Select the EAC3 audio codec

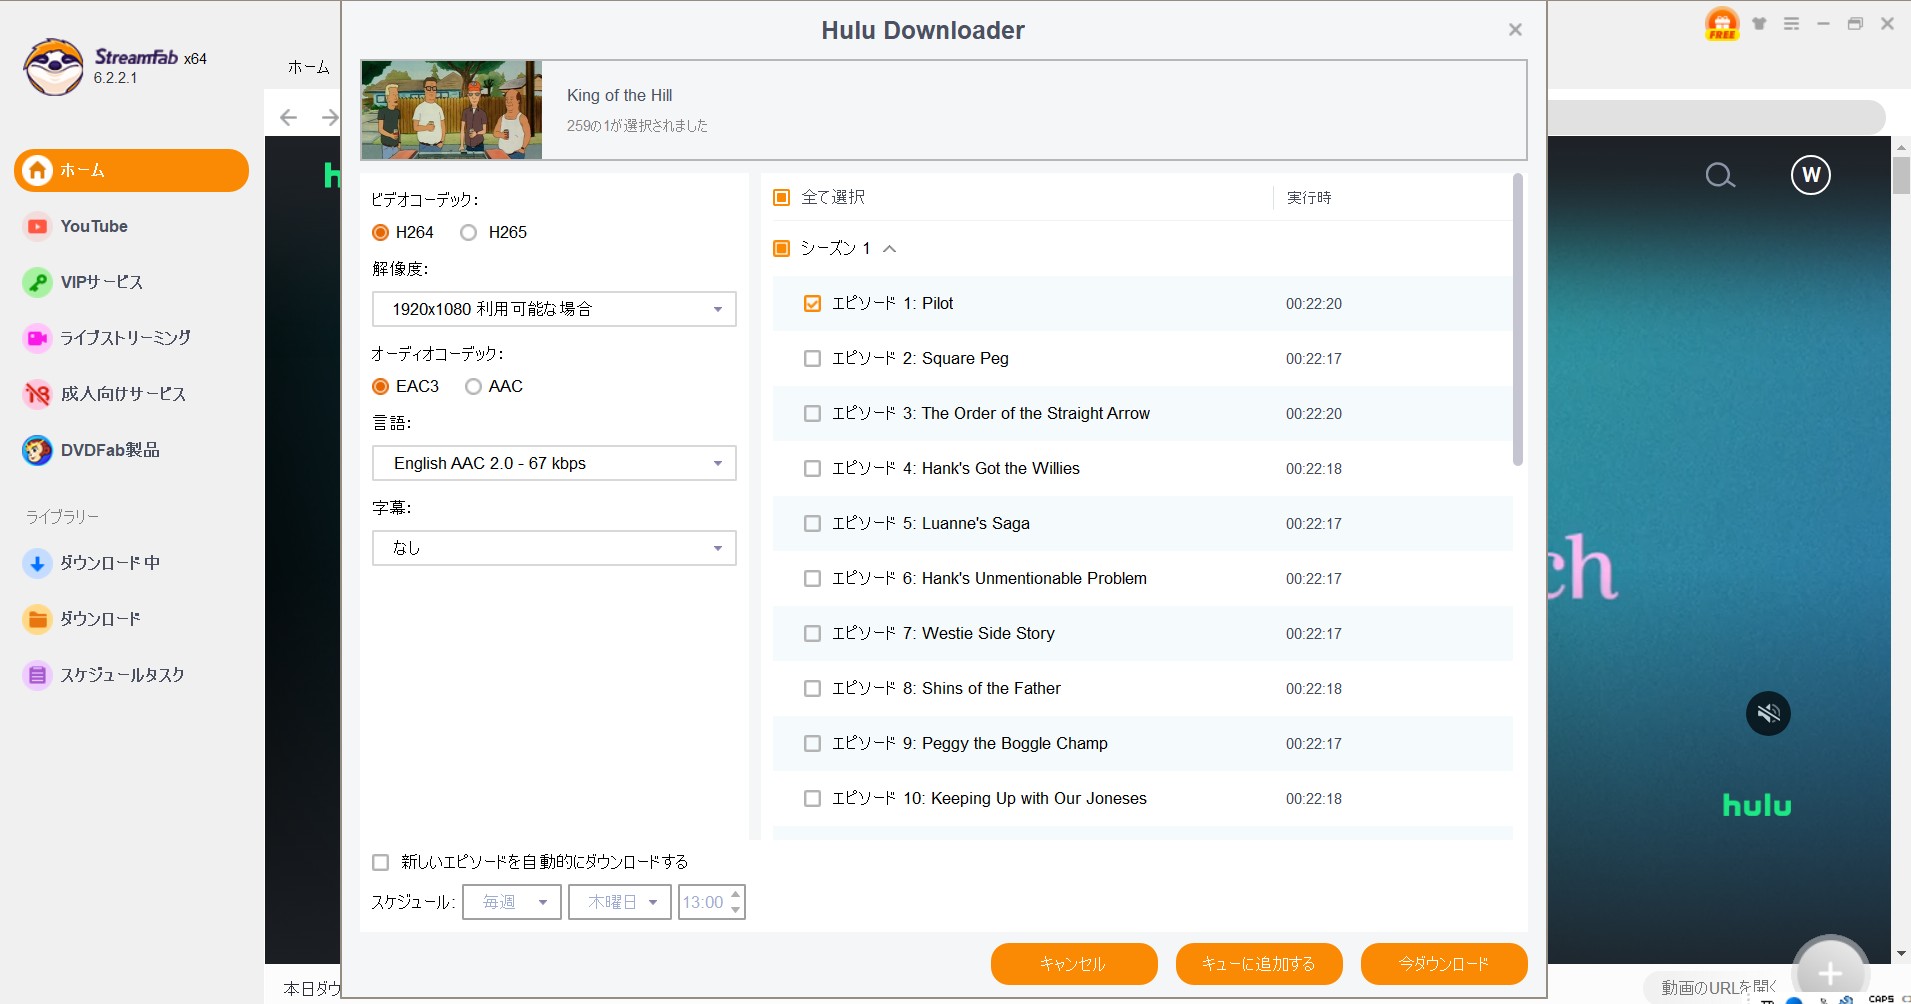(380, 386)
